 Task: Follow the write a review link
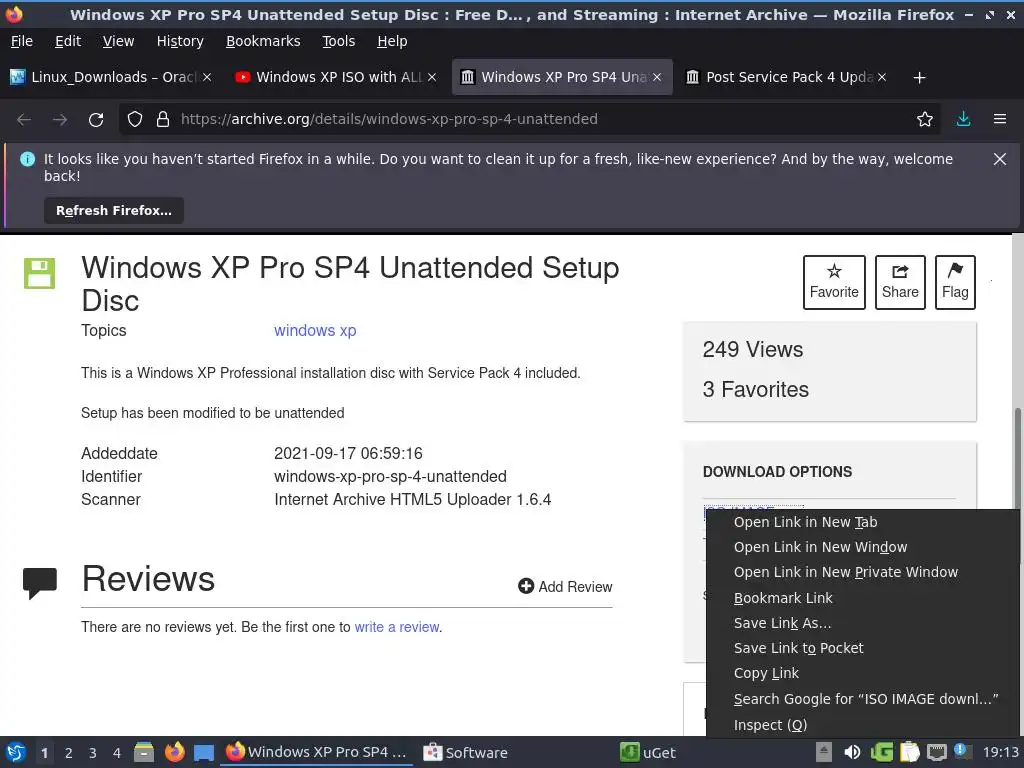tap(396, 627)
